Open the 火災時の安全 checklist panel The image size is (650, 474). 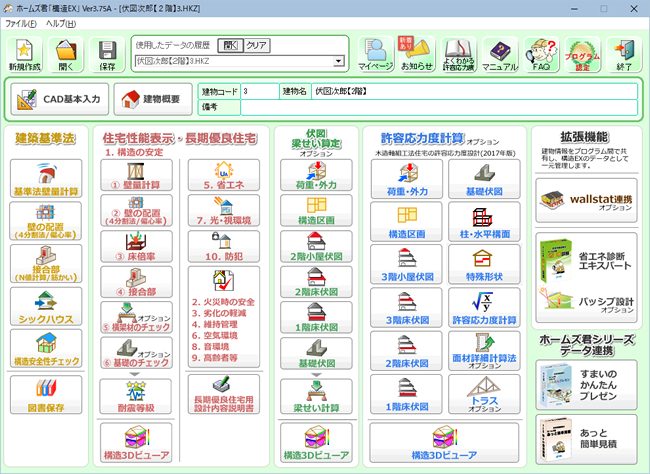click(224, 317)
